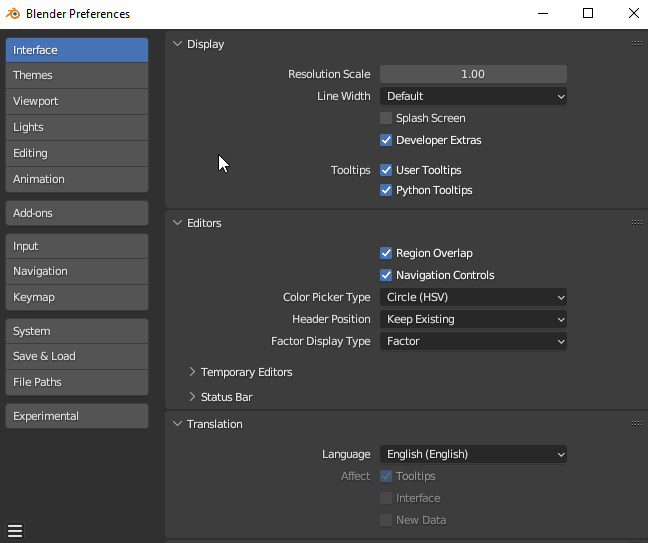648x543 pixels.
Task: Grab the Display panel drag handle
Action: [636, 43]
